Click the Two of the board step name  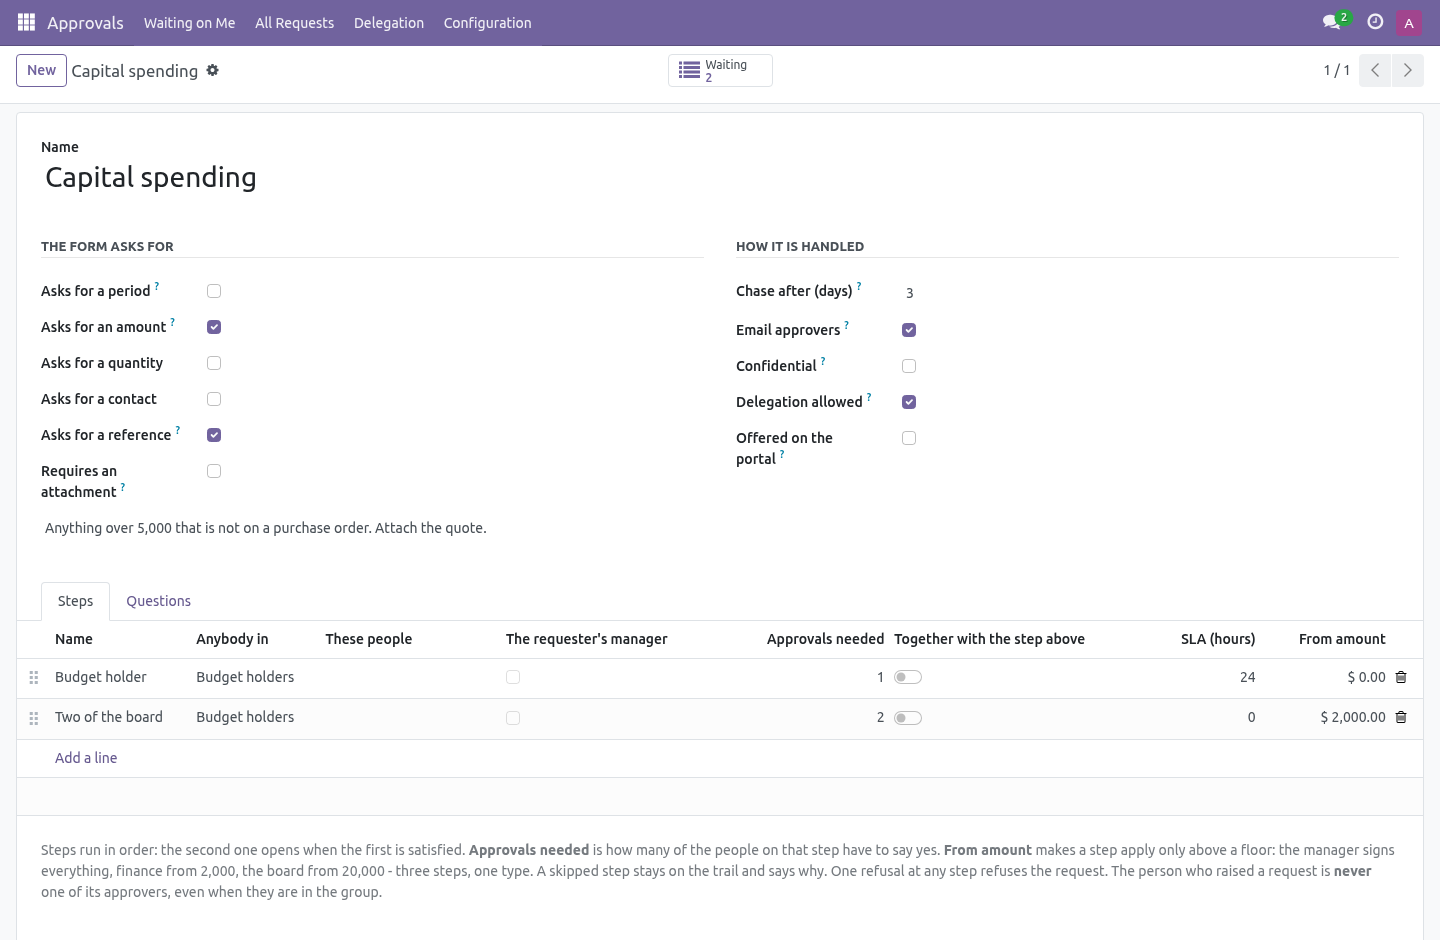coord(109,717)
